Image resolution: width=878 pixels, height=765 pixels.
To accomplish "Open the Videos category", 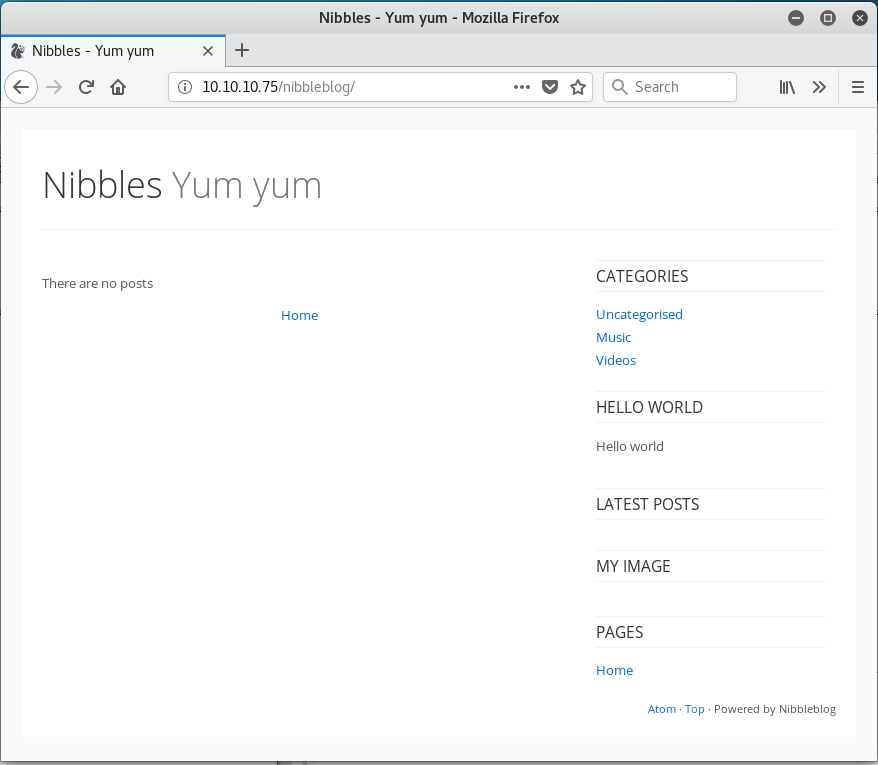I will [x=615, y=360].
